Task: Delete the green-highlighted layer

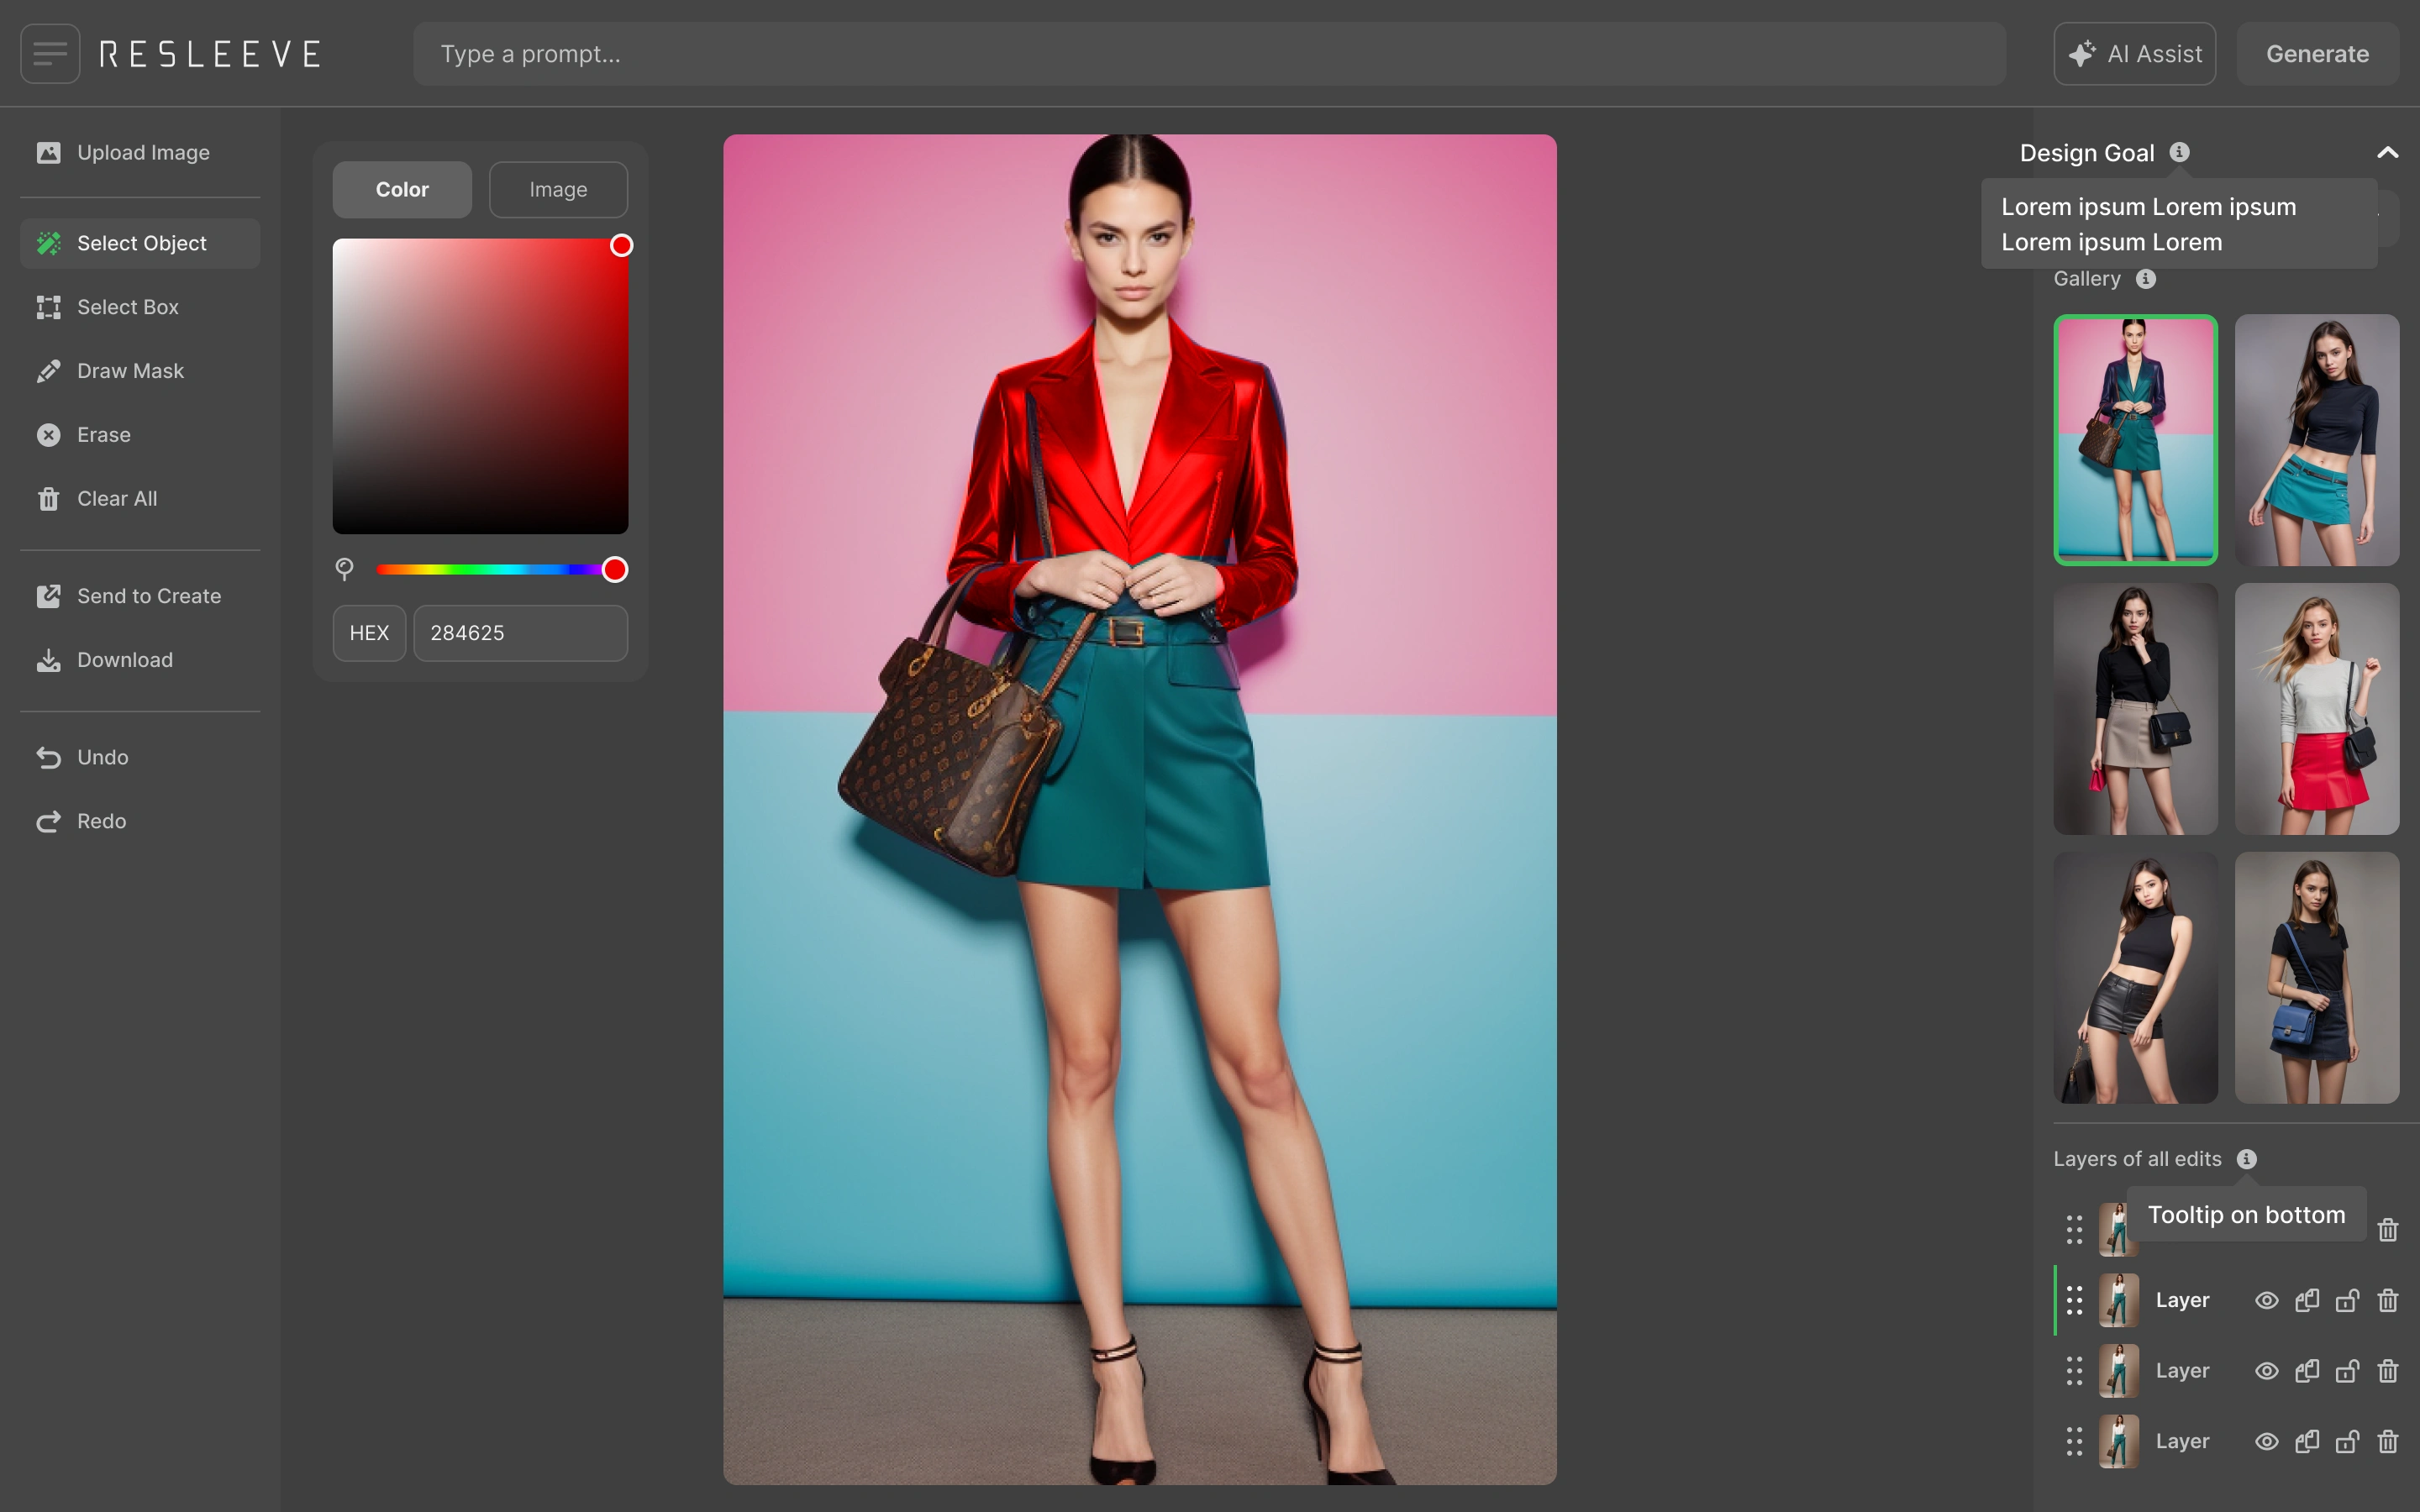Action: pyautogui.click(x=2388, y=1300)
